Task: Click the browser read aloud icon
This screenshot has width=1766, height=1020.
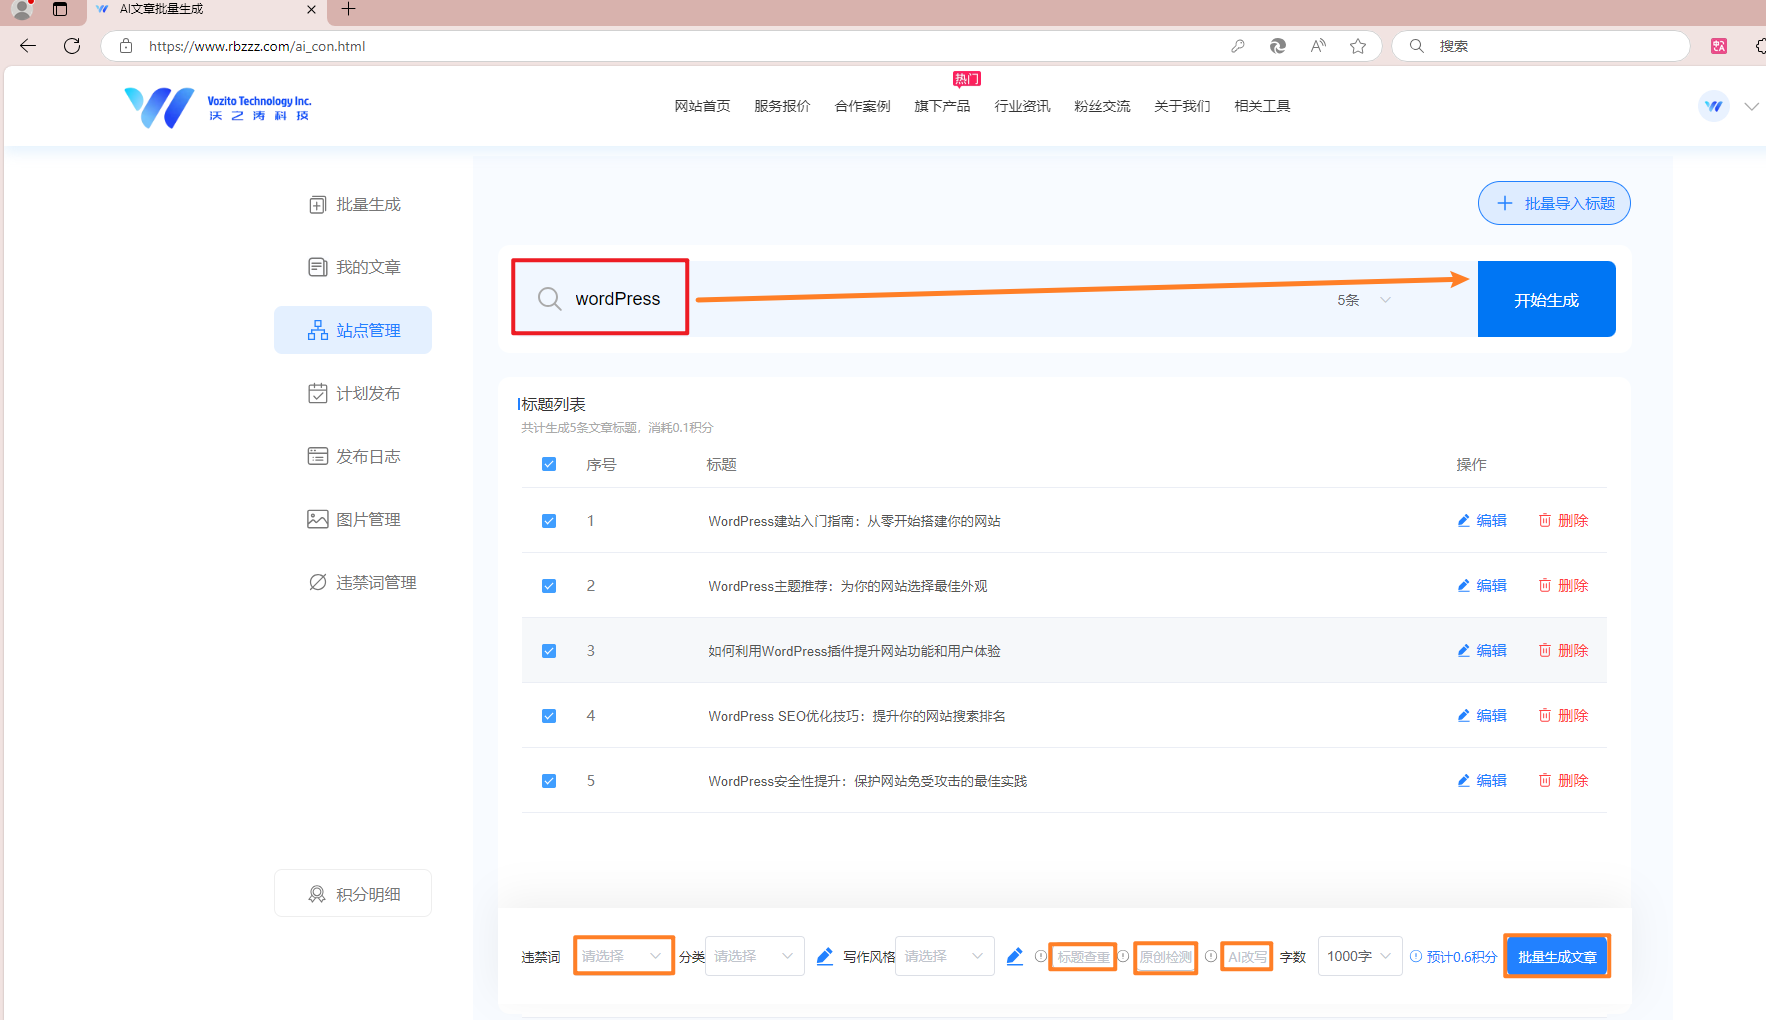Action: pyautogui.click(x=1318, y=46)
